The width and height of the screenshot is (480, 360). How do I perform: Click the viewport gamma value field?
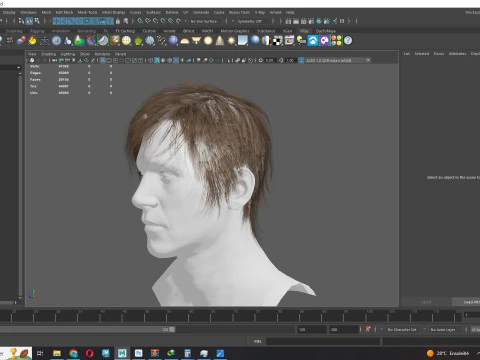click(x=290, y=60)
